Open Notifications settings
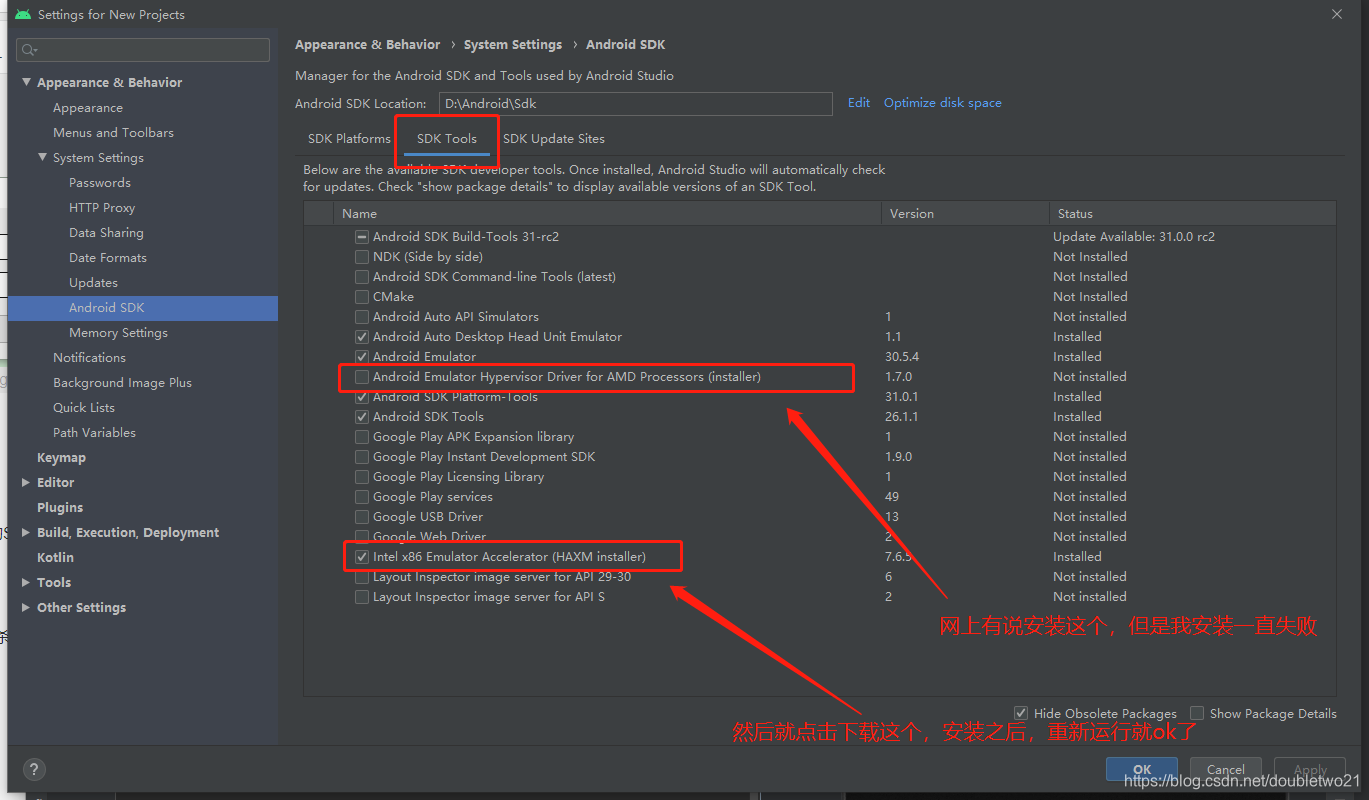Screen dimensions: 1369x800 pyautogui.click(x=89, y=358)
